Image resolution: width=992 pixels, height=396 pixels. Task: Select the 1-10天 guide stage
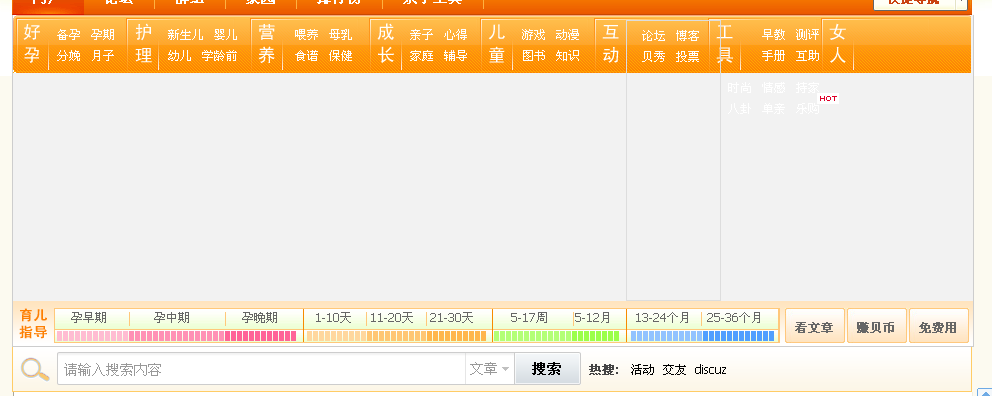332,318
